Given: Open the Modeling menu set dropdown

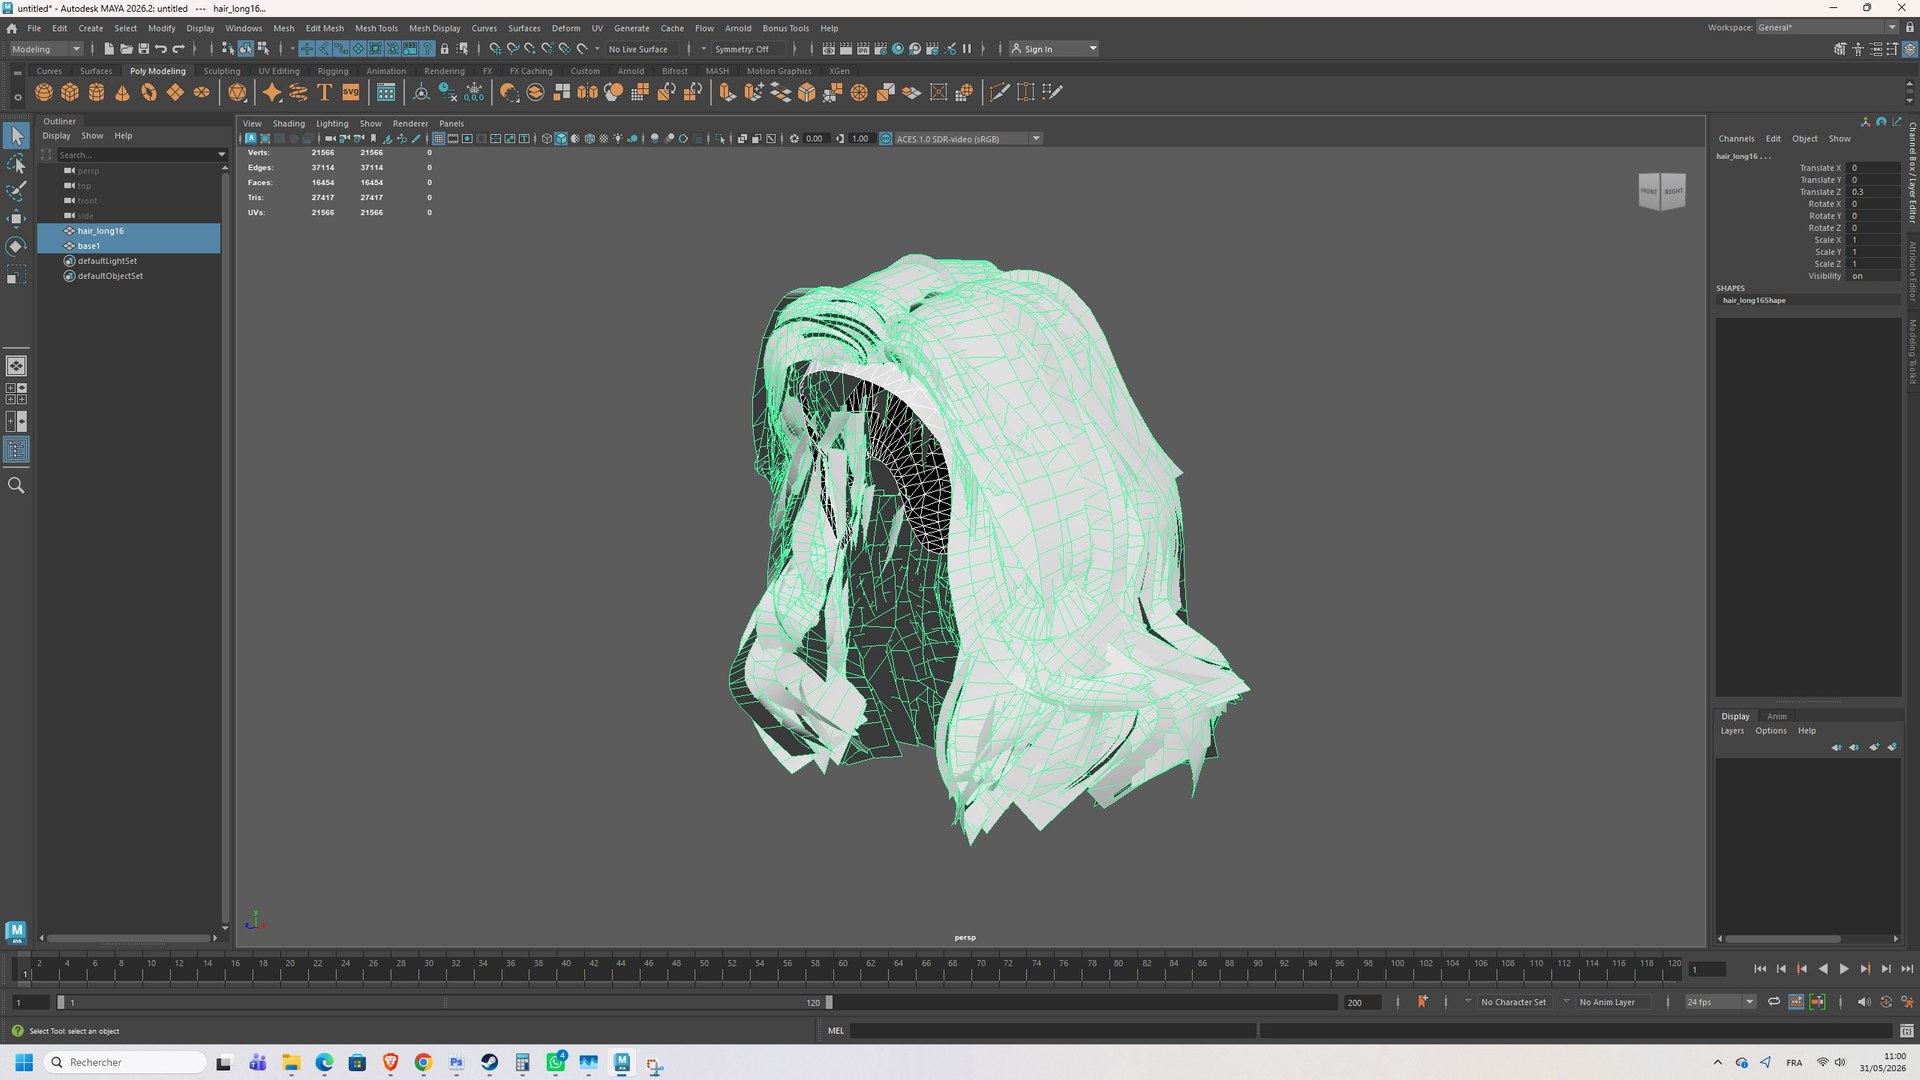Looking at the screenshot, I should point(46,49).
